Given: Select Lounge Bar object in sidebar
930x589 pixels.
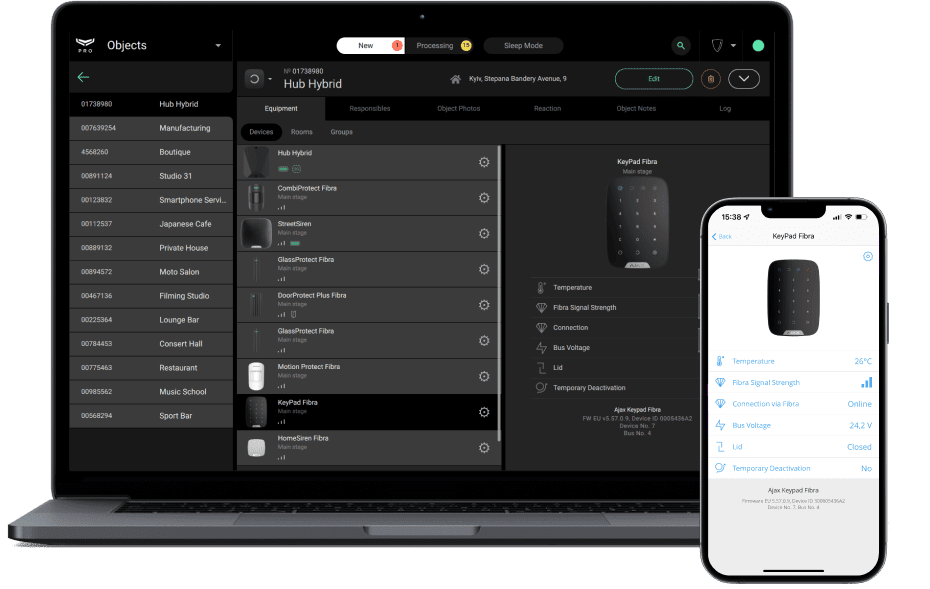Looking at the screenshot, I should [x=151, y=320].
